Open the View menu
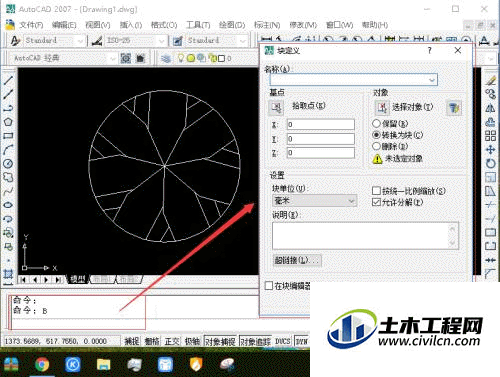 98,25
